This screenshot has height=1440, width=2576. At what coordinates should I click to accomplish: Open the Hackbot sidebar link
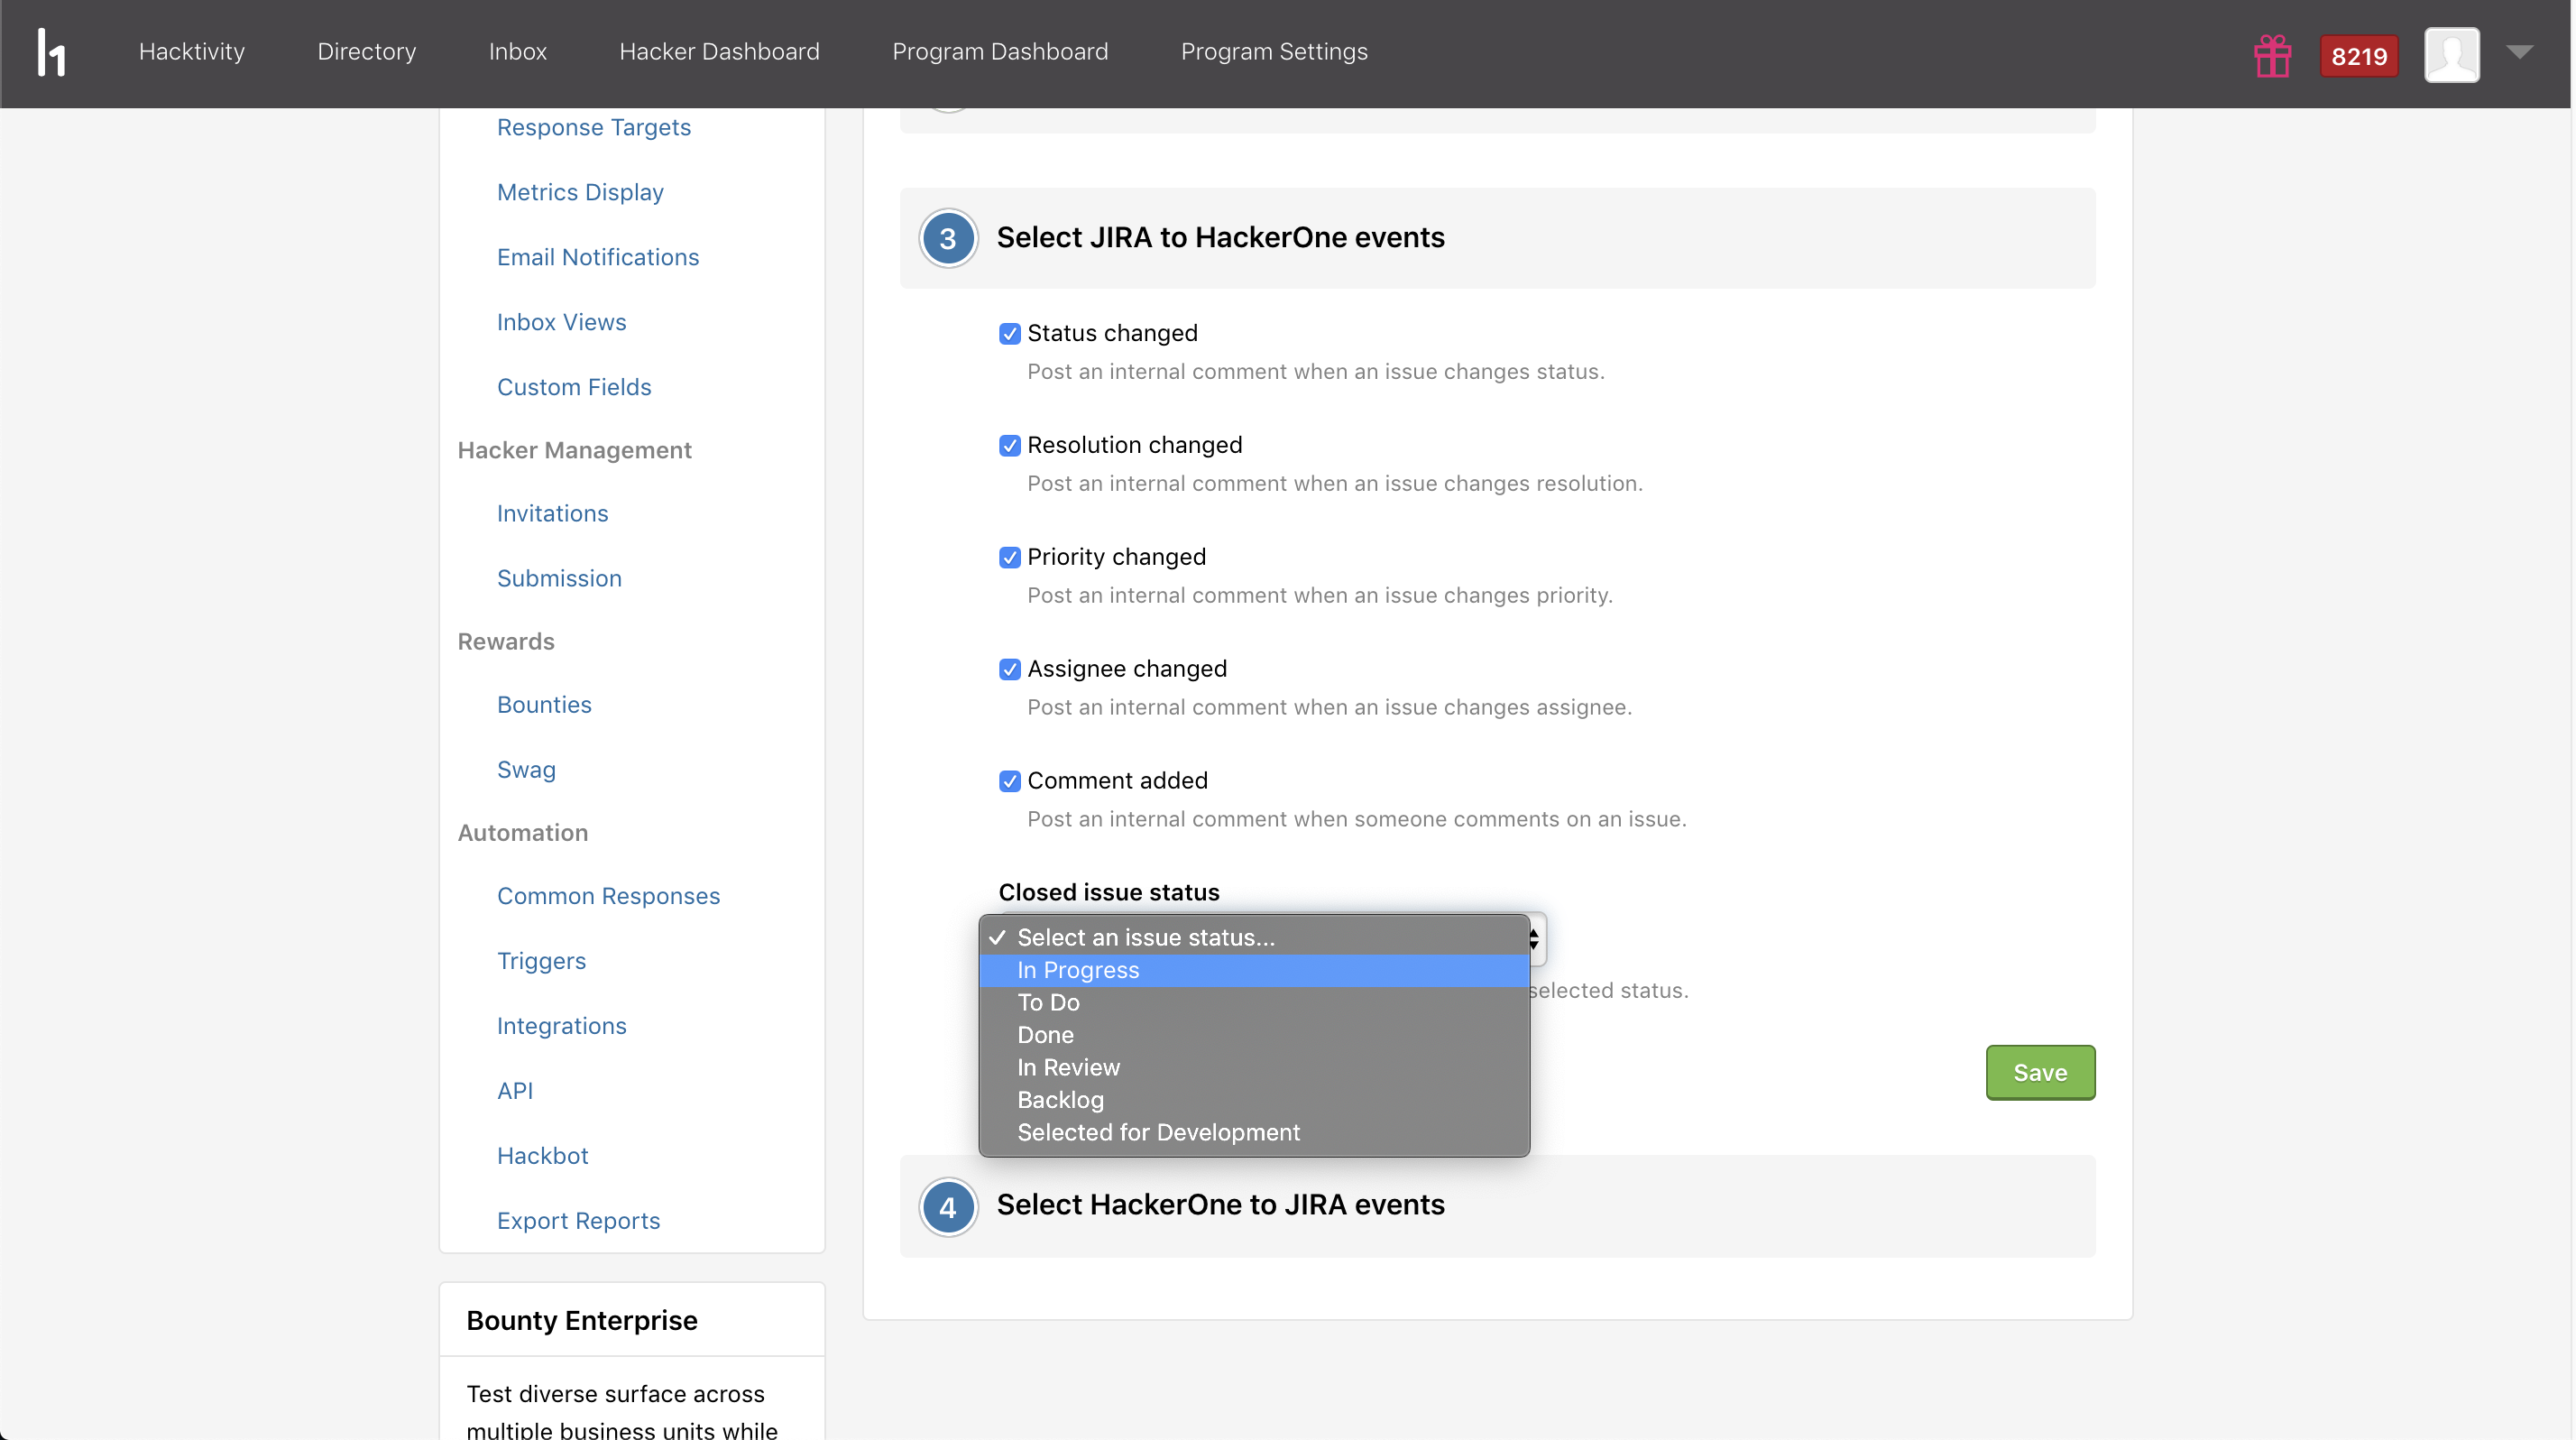[x=542, y=1156]
